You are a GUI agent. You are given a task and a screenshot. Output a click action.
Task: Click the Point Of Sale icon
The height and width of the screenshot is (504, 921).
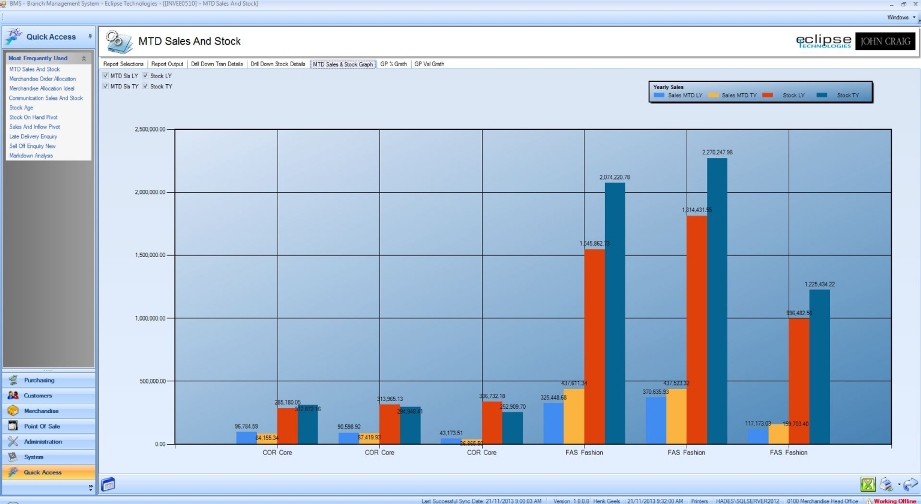(13, 426)
